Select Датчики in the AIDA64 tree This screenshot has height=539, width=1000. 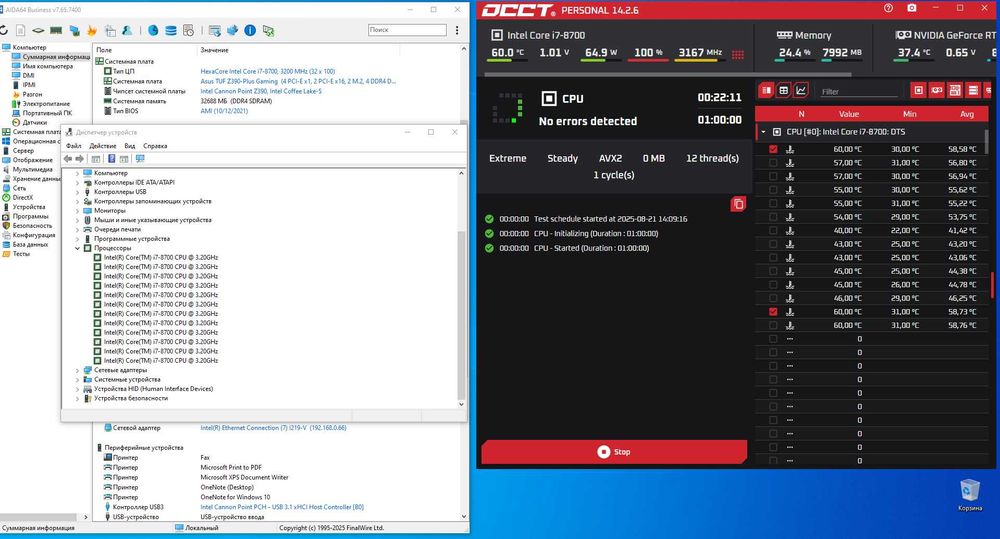(34, 122)
